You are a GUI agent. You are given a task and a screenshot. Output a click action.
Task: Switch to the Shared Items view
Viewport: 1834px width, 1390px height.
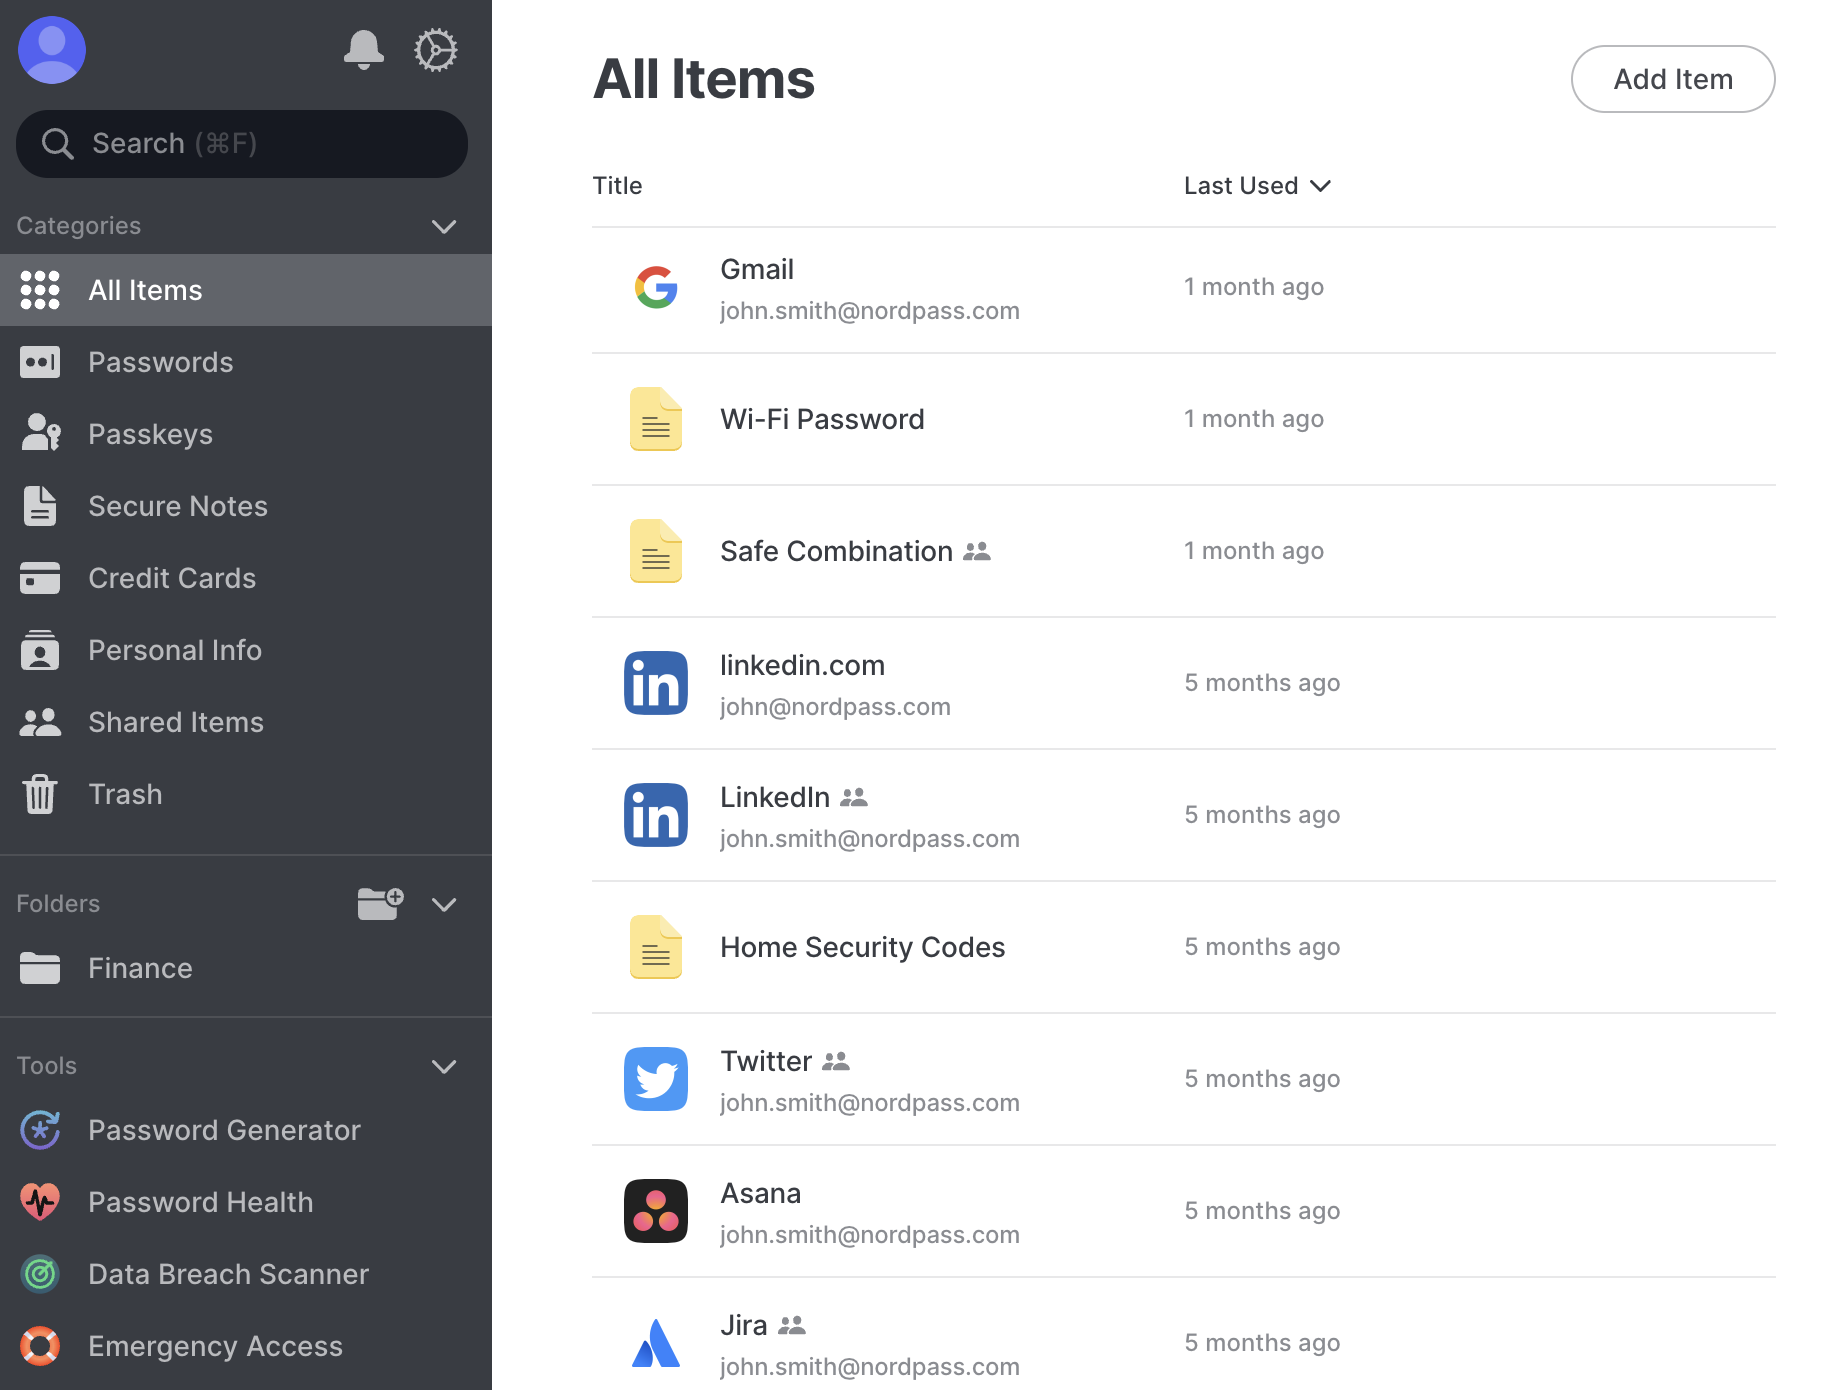point(175,722)
